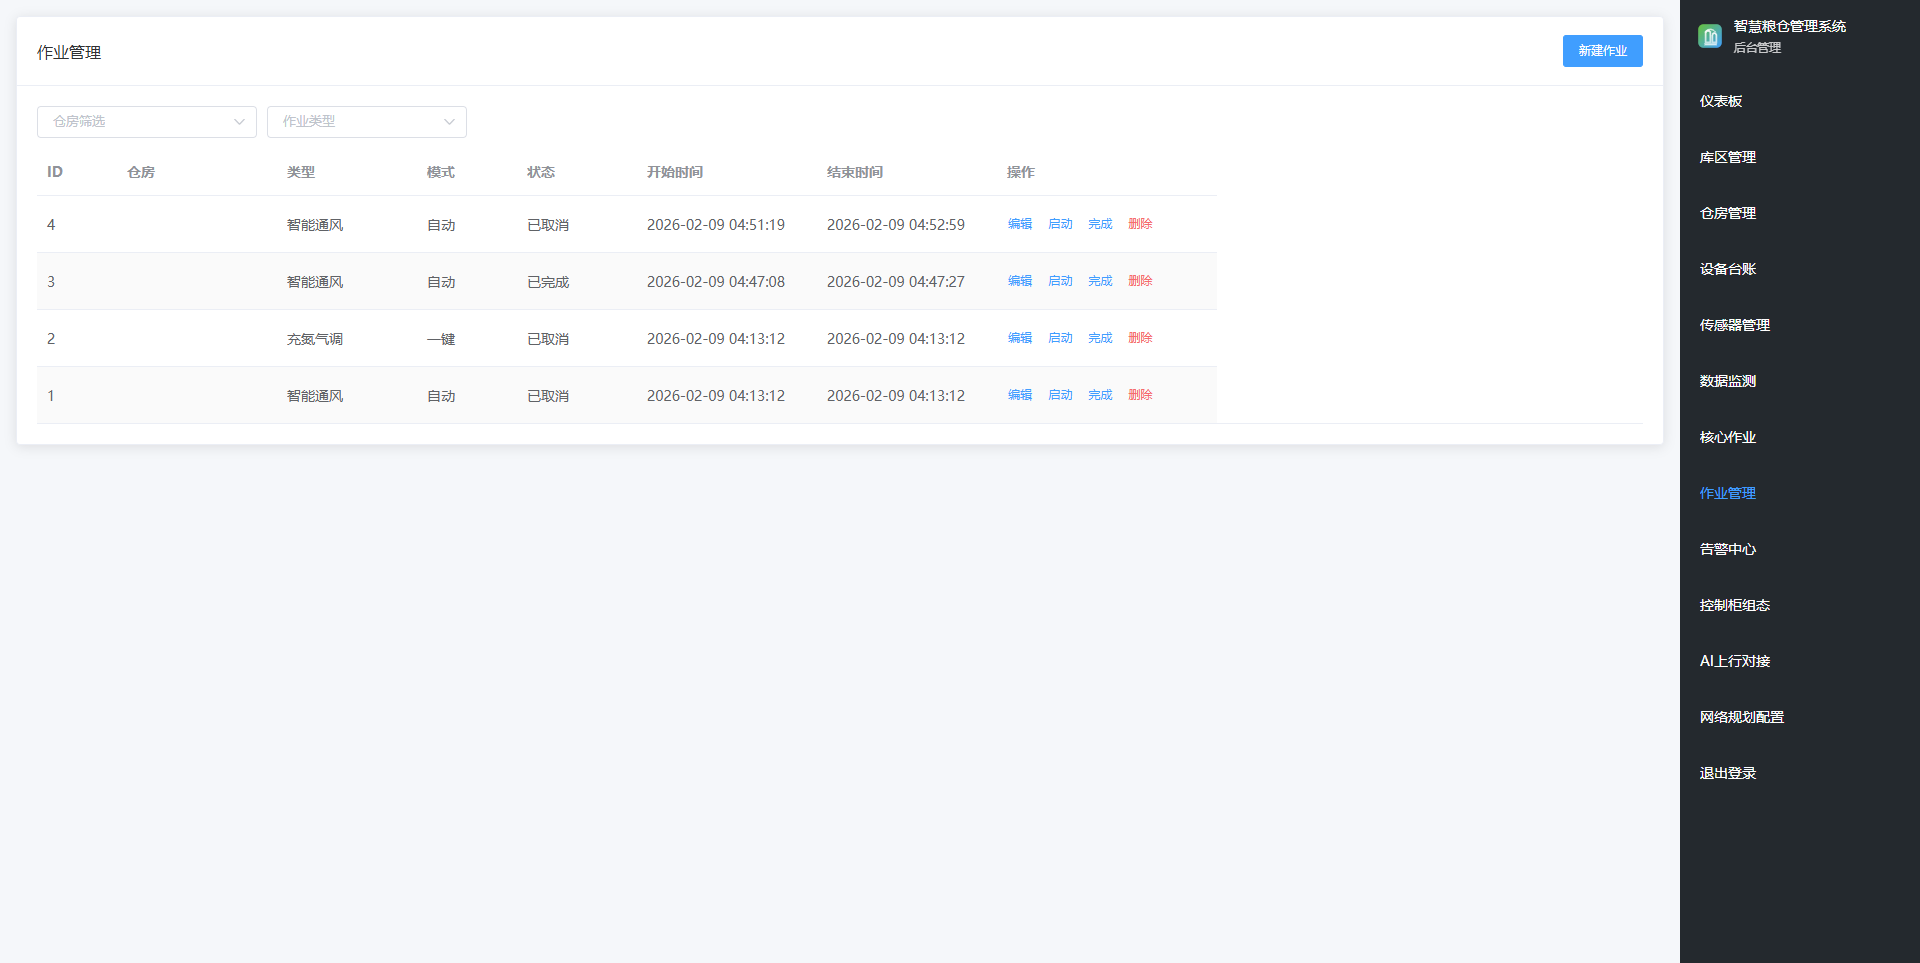Open the 仓房筛选 dropdown
This screenshot has height=963, width=1920.
147,122
